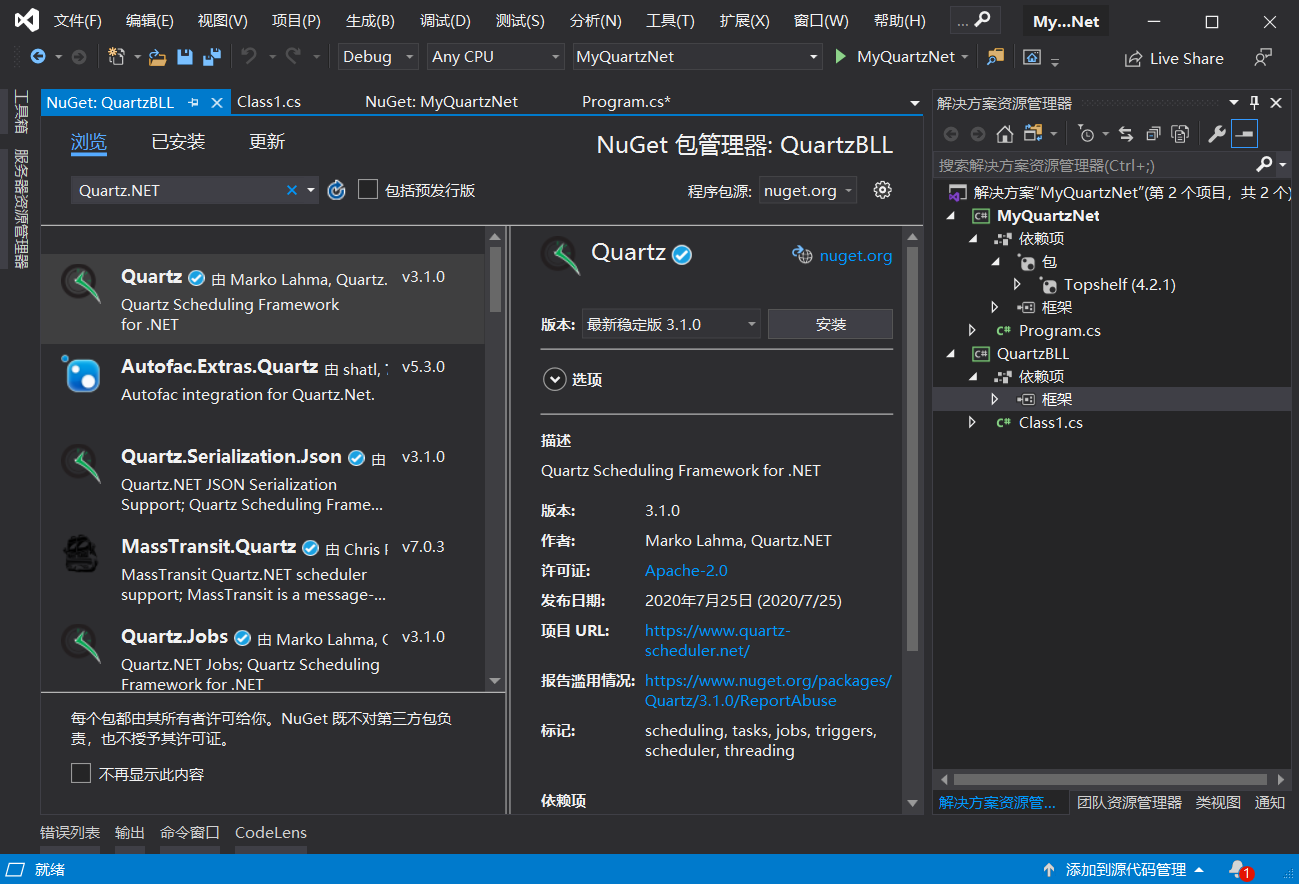Image resolution: width=1299 pixels, height=884 pixels.
Task: Pin the Solution Explorer panel
Action: coord(1255,102)
